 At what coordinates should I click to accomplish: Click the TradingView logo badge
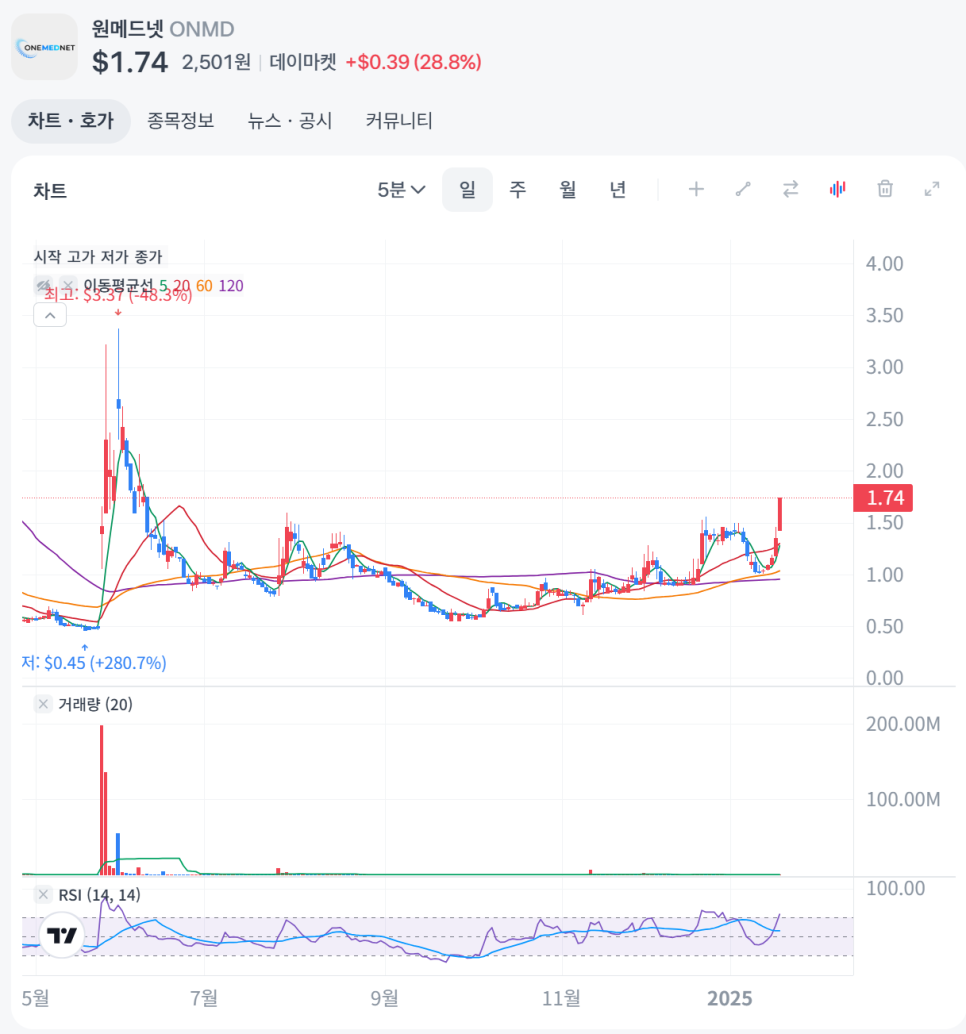(x=62, y=935)
